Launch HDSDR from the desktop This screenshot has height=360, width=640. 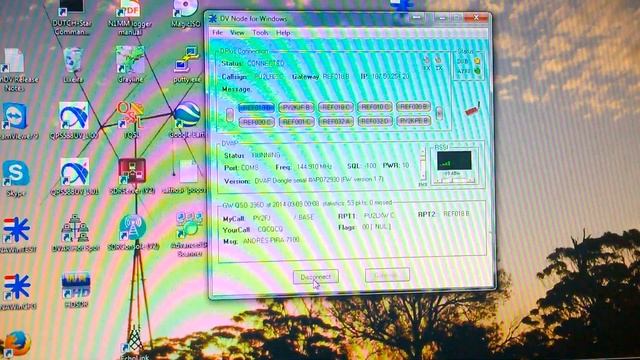76,289
